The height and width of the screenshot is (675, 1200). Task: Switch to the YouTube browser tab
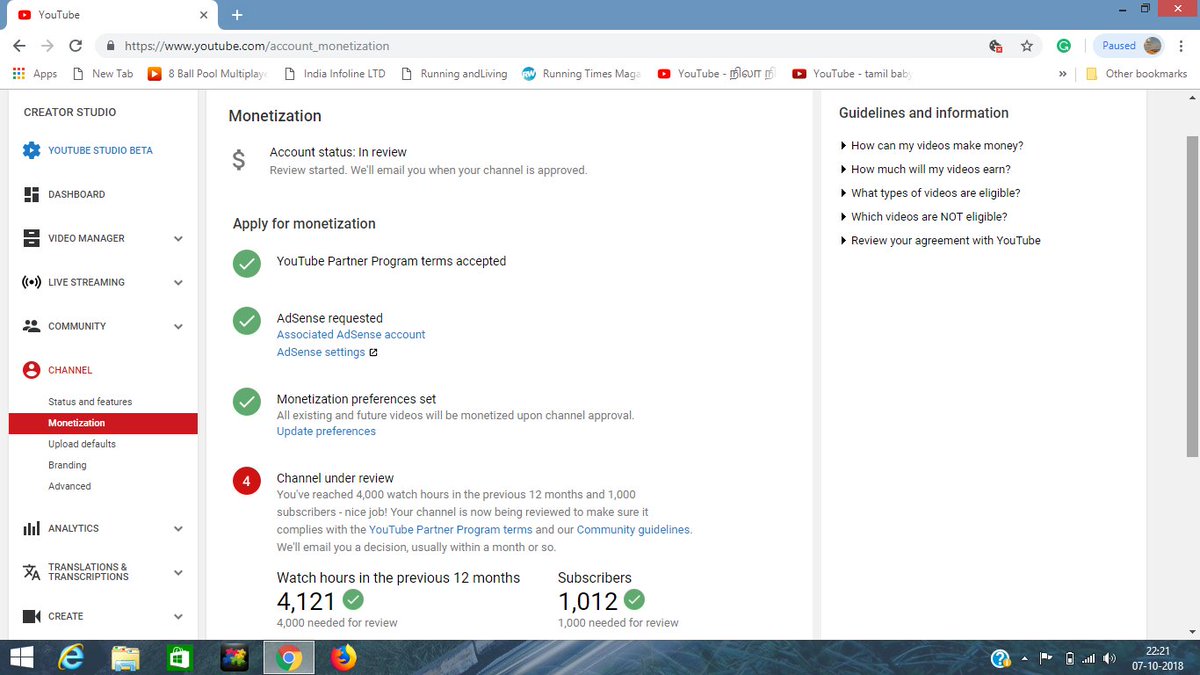110,15
